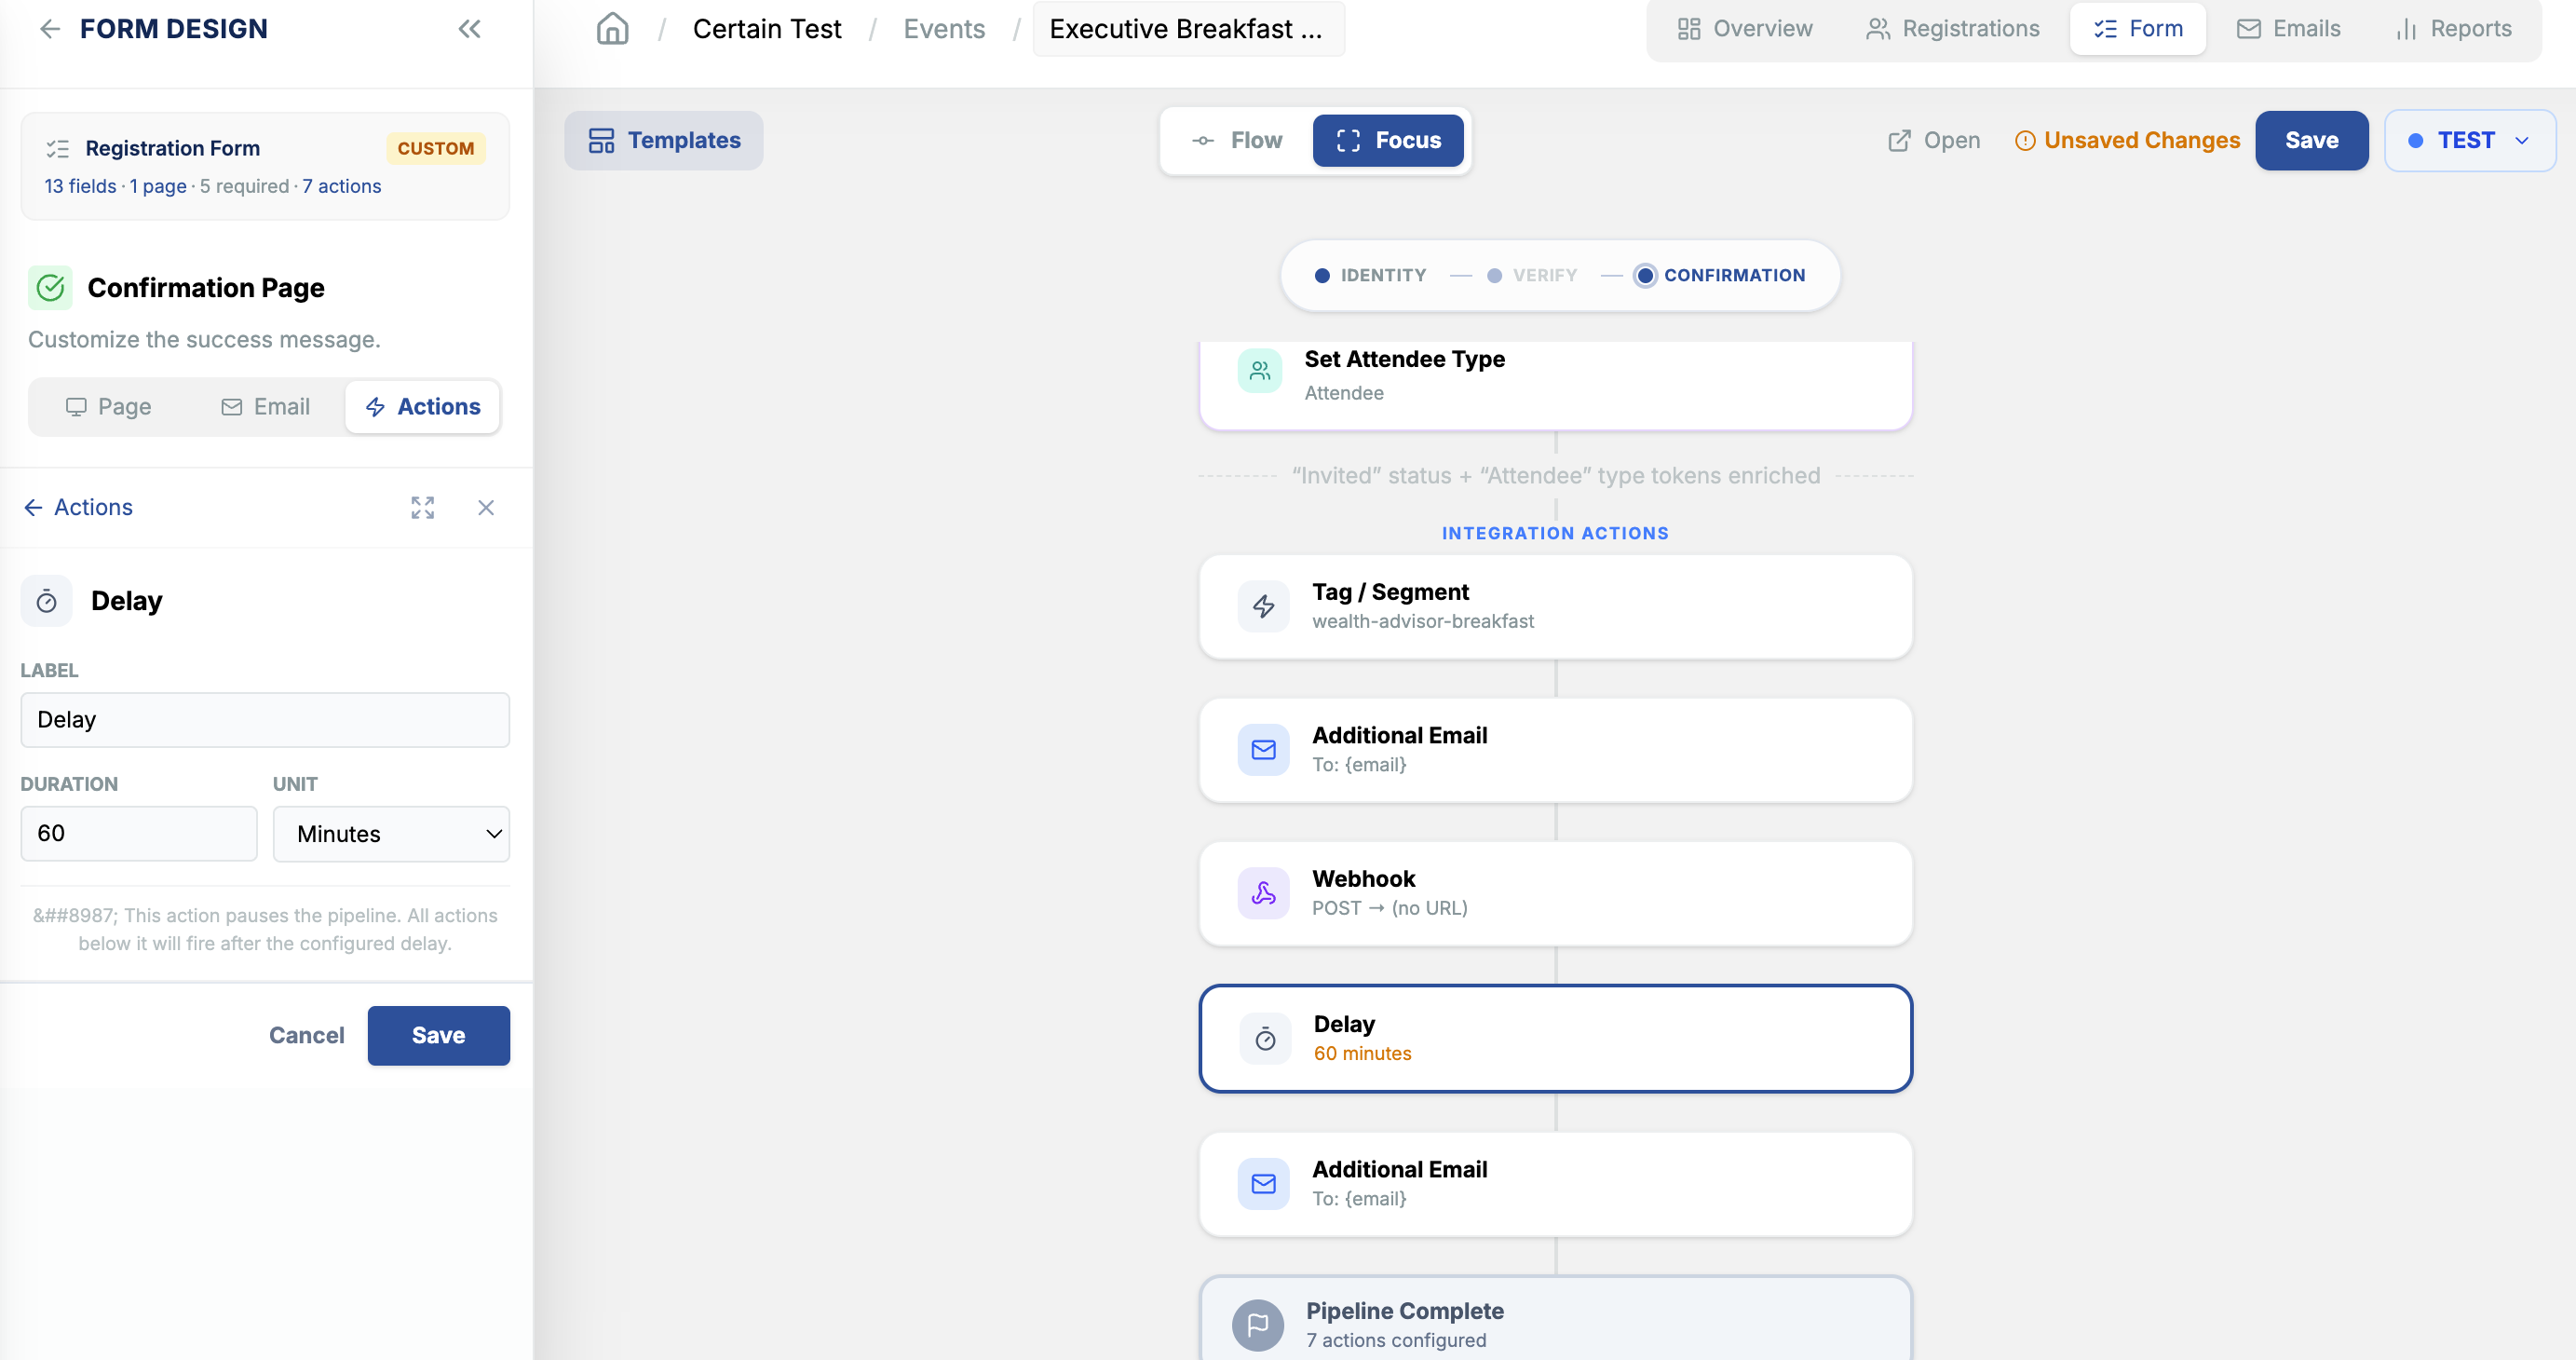Open the Certain Test breadcrumb
The height and width of the screenshot is (1360, 2576).
[x=767, y=29]
